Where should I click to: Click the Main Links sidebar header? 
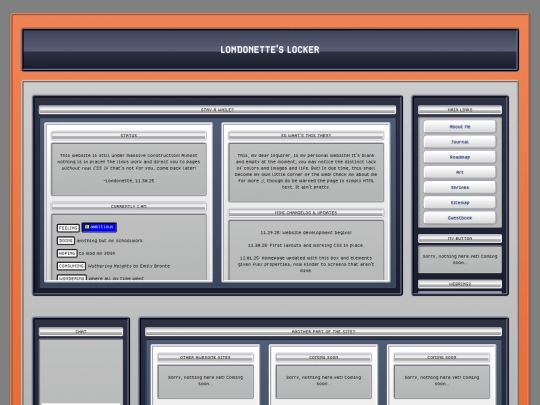point(460,110)
